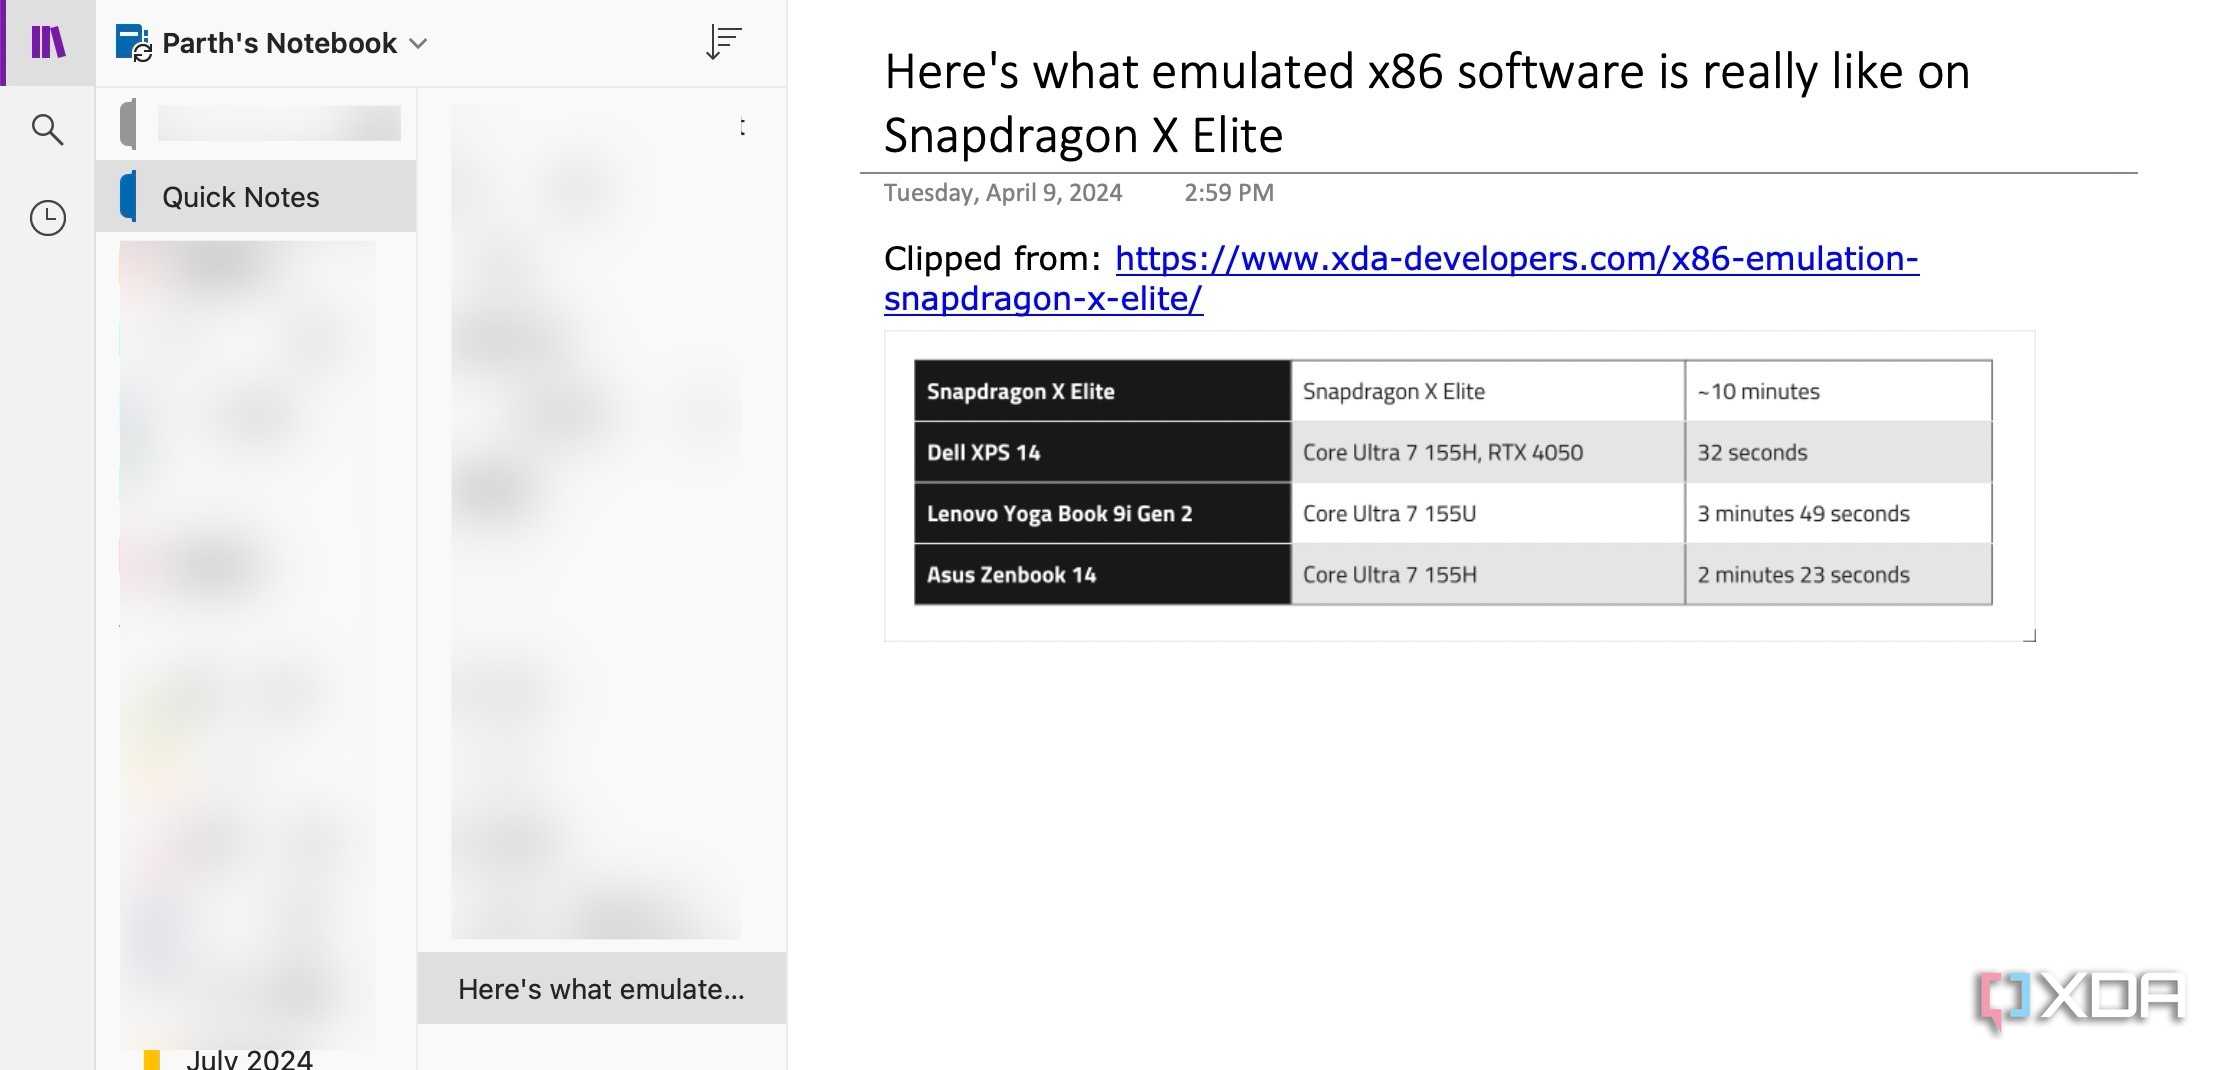
Task: Click the "~10 minutes" table cell
Action: (x=1838, y=391)
